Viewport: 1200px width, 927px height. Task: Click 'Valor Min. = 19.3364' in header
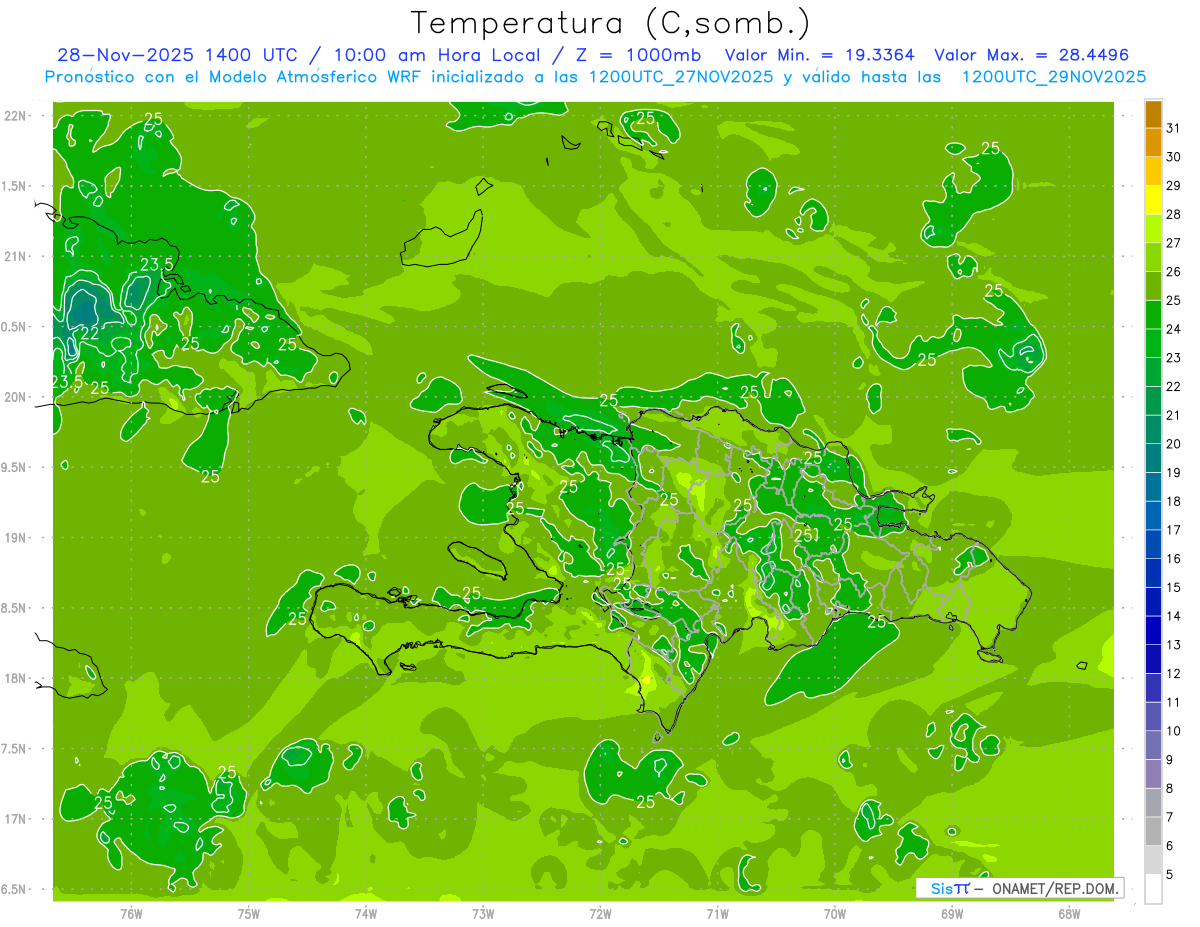820,55
